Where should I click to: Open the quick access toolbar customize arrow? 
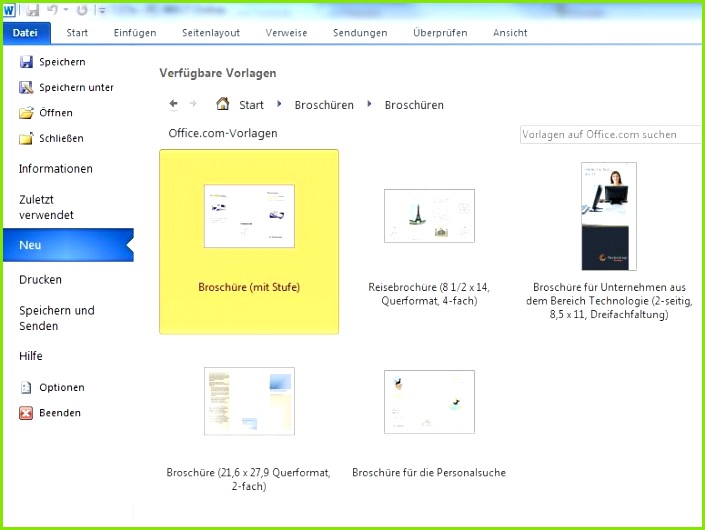click(101, 10)
